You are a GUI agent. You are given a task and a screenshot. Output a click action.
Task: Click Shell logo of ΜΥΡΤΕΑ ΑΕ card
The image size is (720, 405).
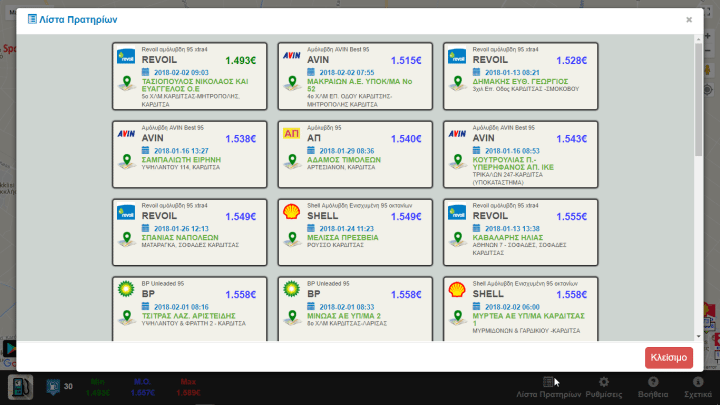pos(457,290)
